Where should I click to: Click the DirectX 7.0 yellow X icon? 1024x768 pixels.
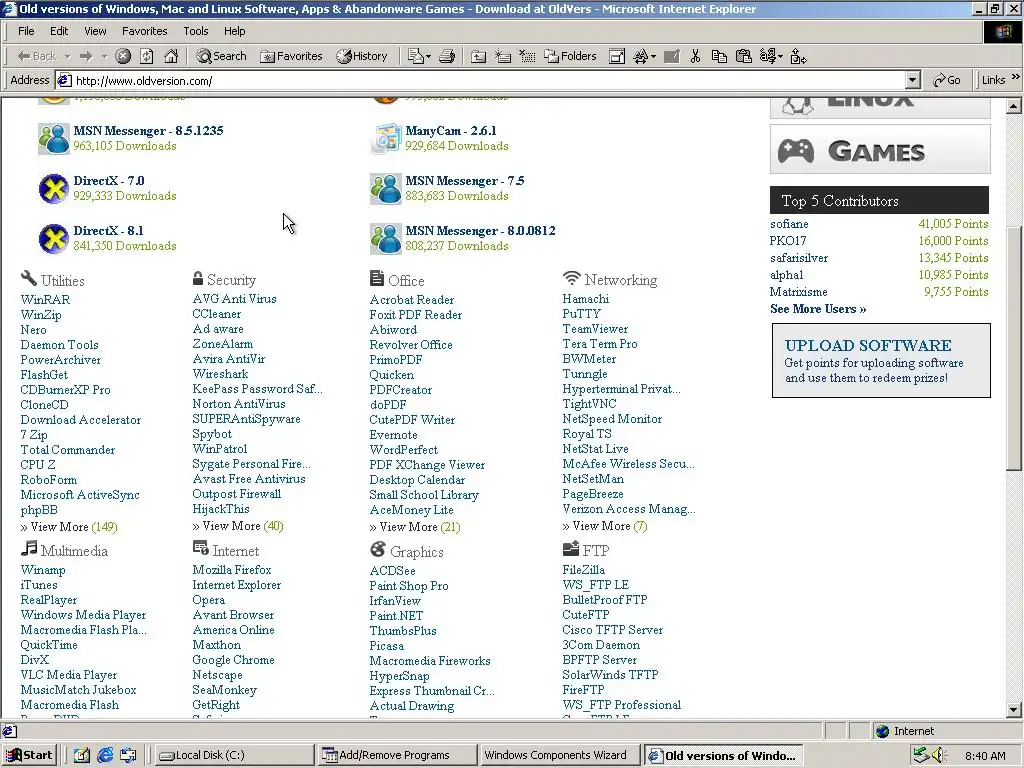click(54, 189)
